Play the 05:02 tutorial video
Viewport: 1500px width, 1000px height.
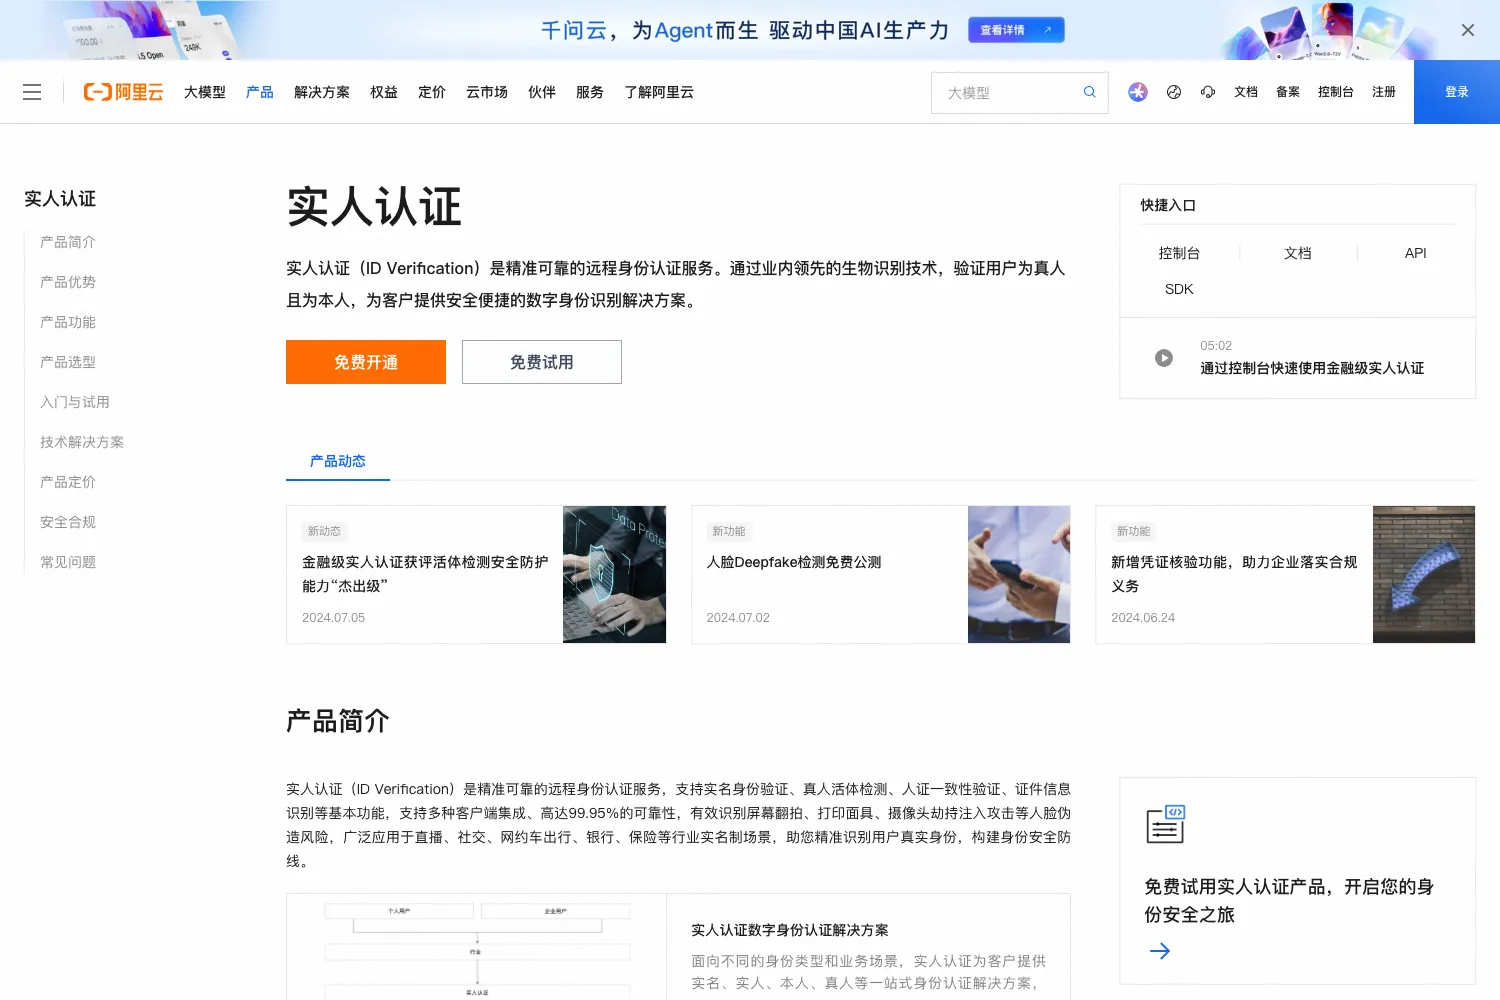tap(1164, 358)
